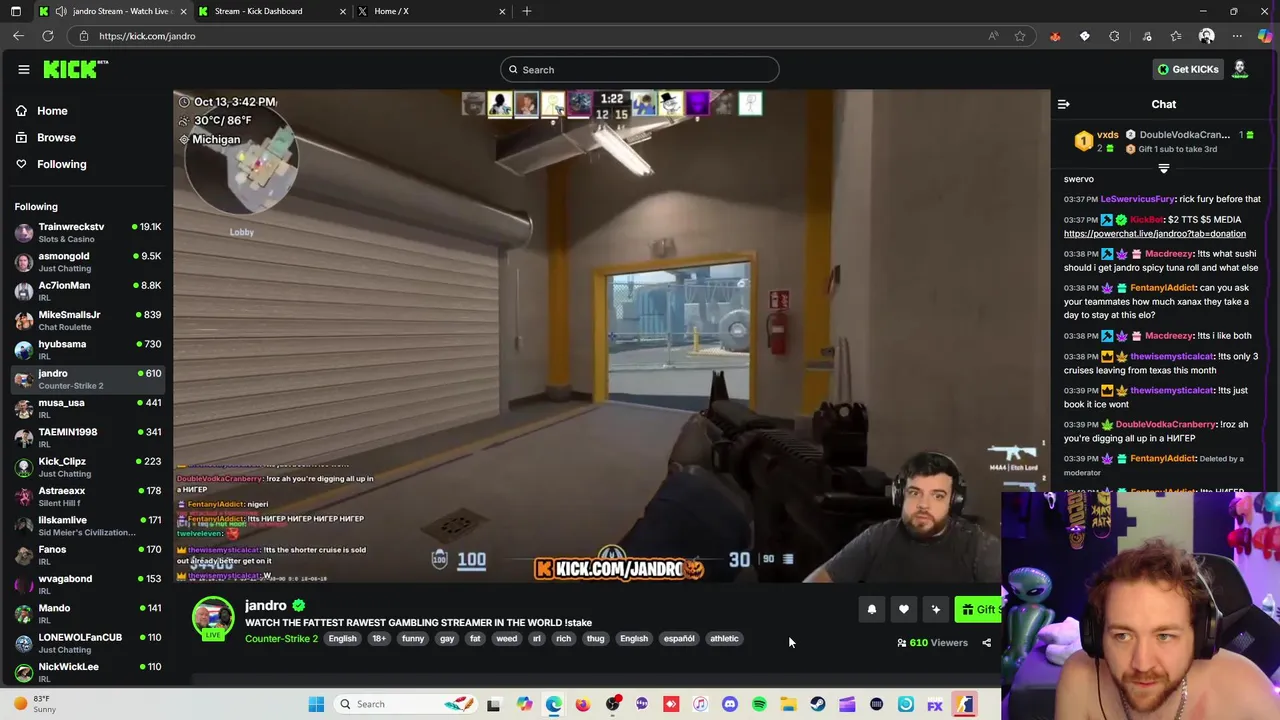Open the Copilot sidebar icon
1280x720 pixels.
point(1265,36)
